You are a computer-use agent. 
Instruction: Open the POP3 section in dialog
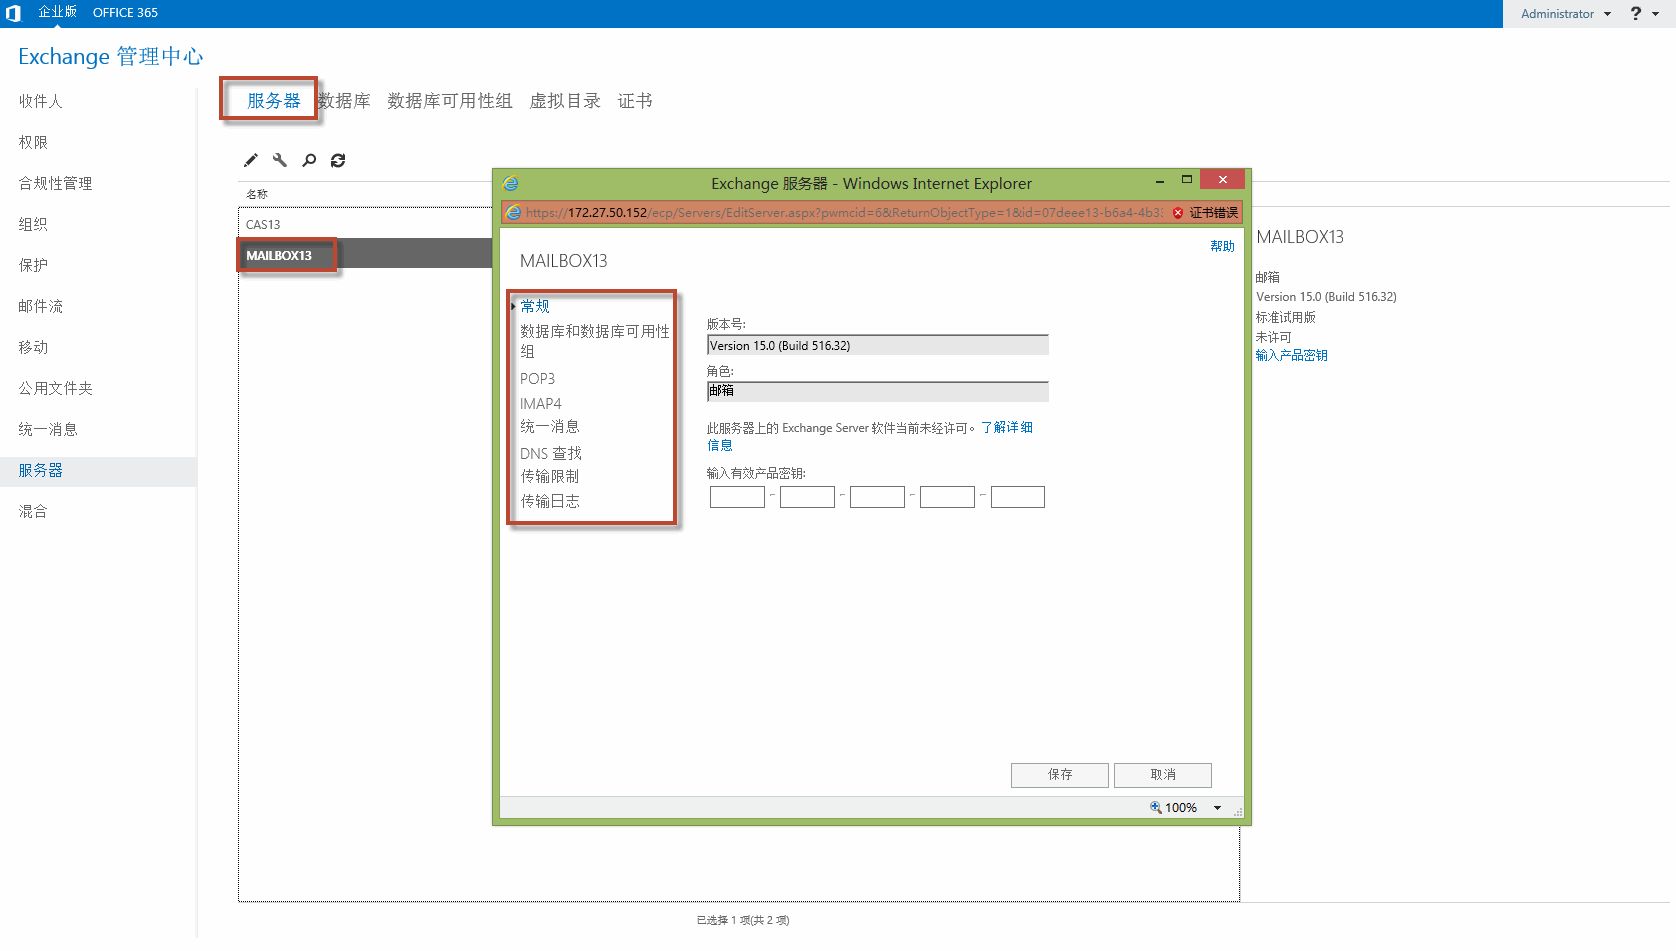pos(537,379)
